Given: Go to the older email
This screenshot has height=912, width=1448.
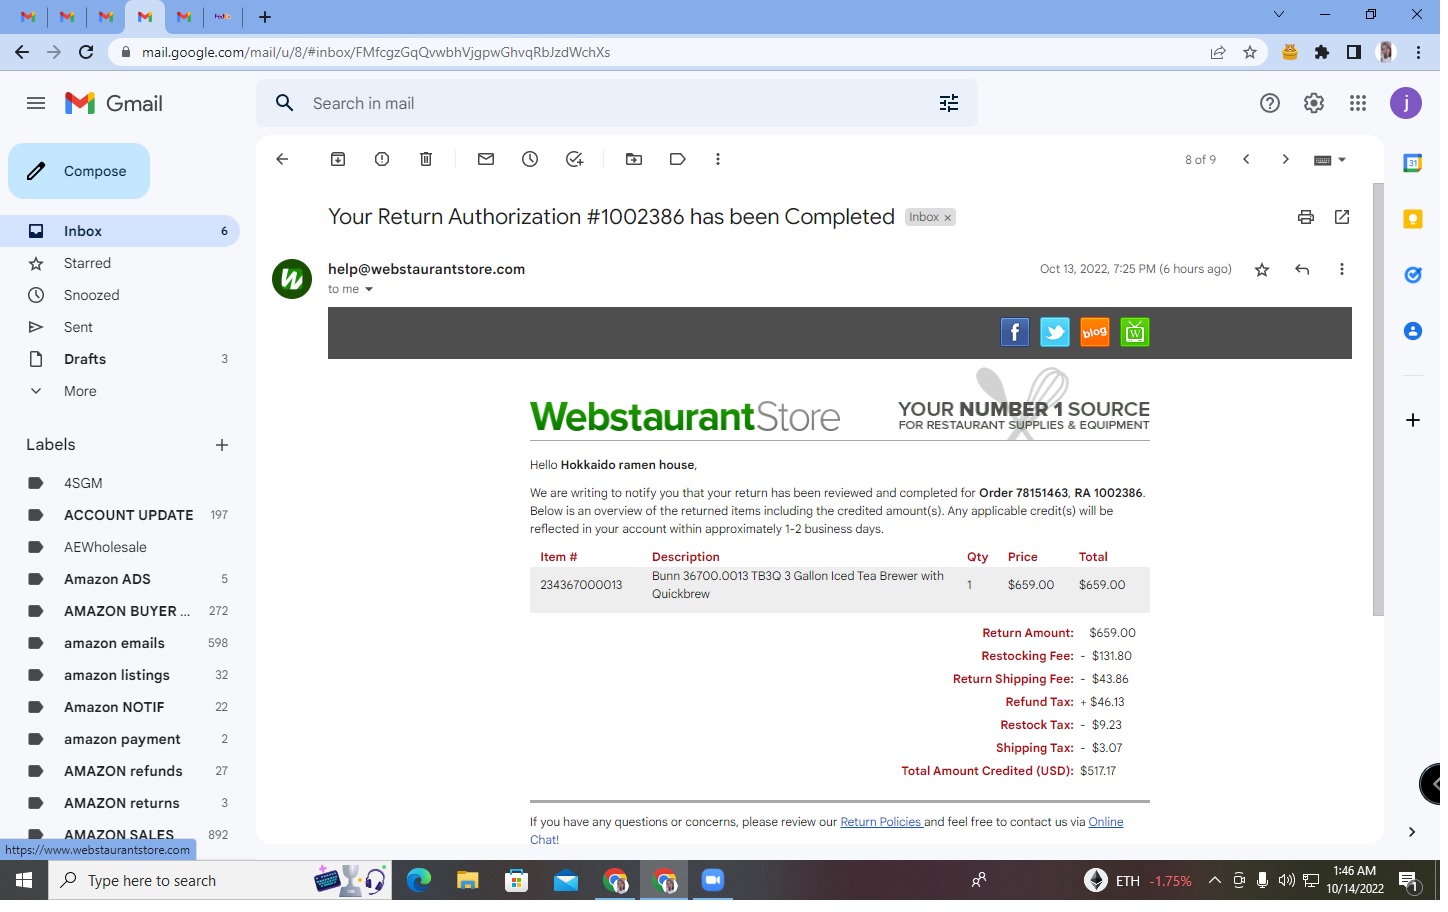Looking at the screenshot, I should coord(1286,159).
